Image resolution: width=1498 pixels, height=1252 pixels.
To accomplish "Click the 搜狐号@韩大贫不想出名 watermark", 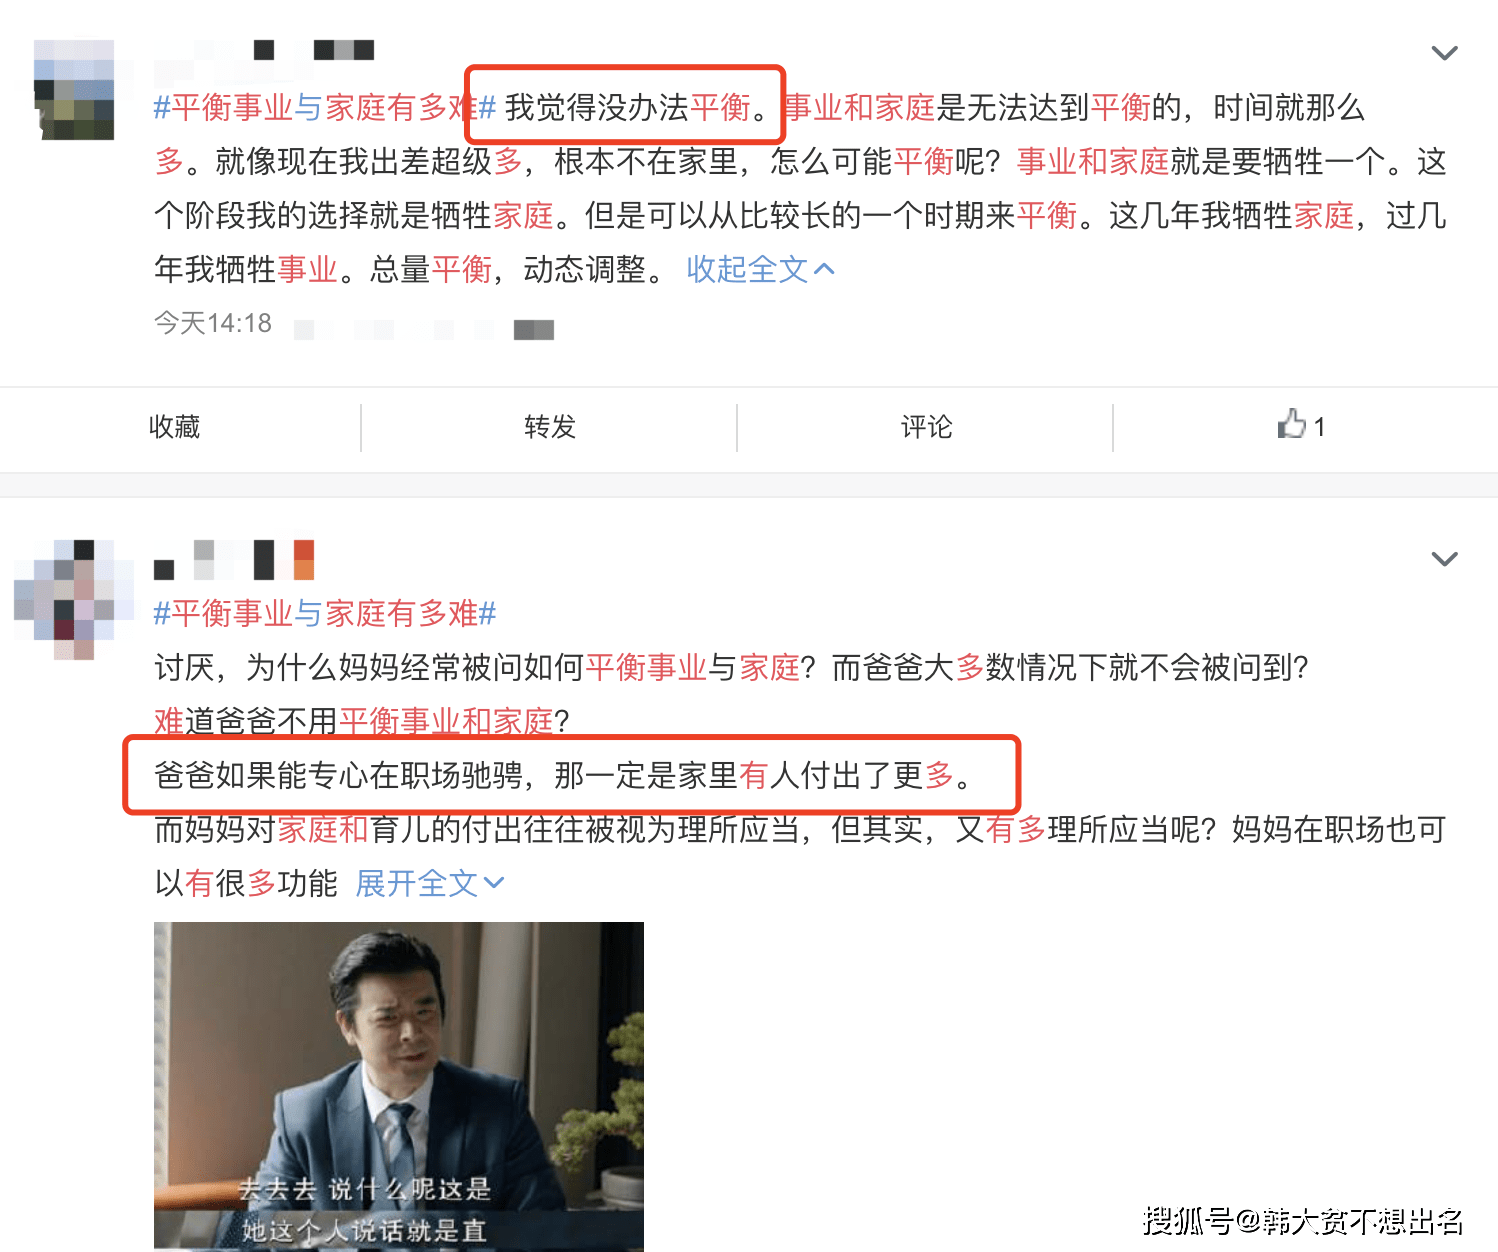I will pyautogui.click(x=1303, y=1221).
